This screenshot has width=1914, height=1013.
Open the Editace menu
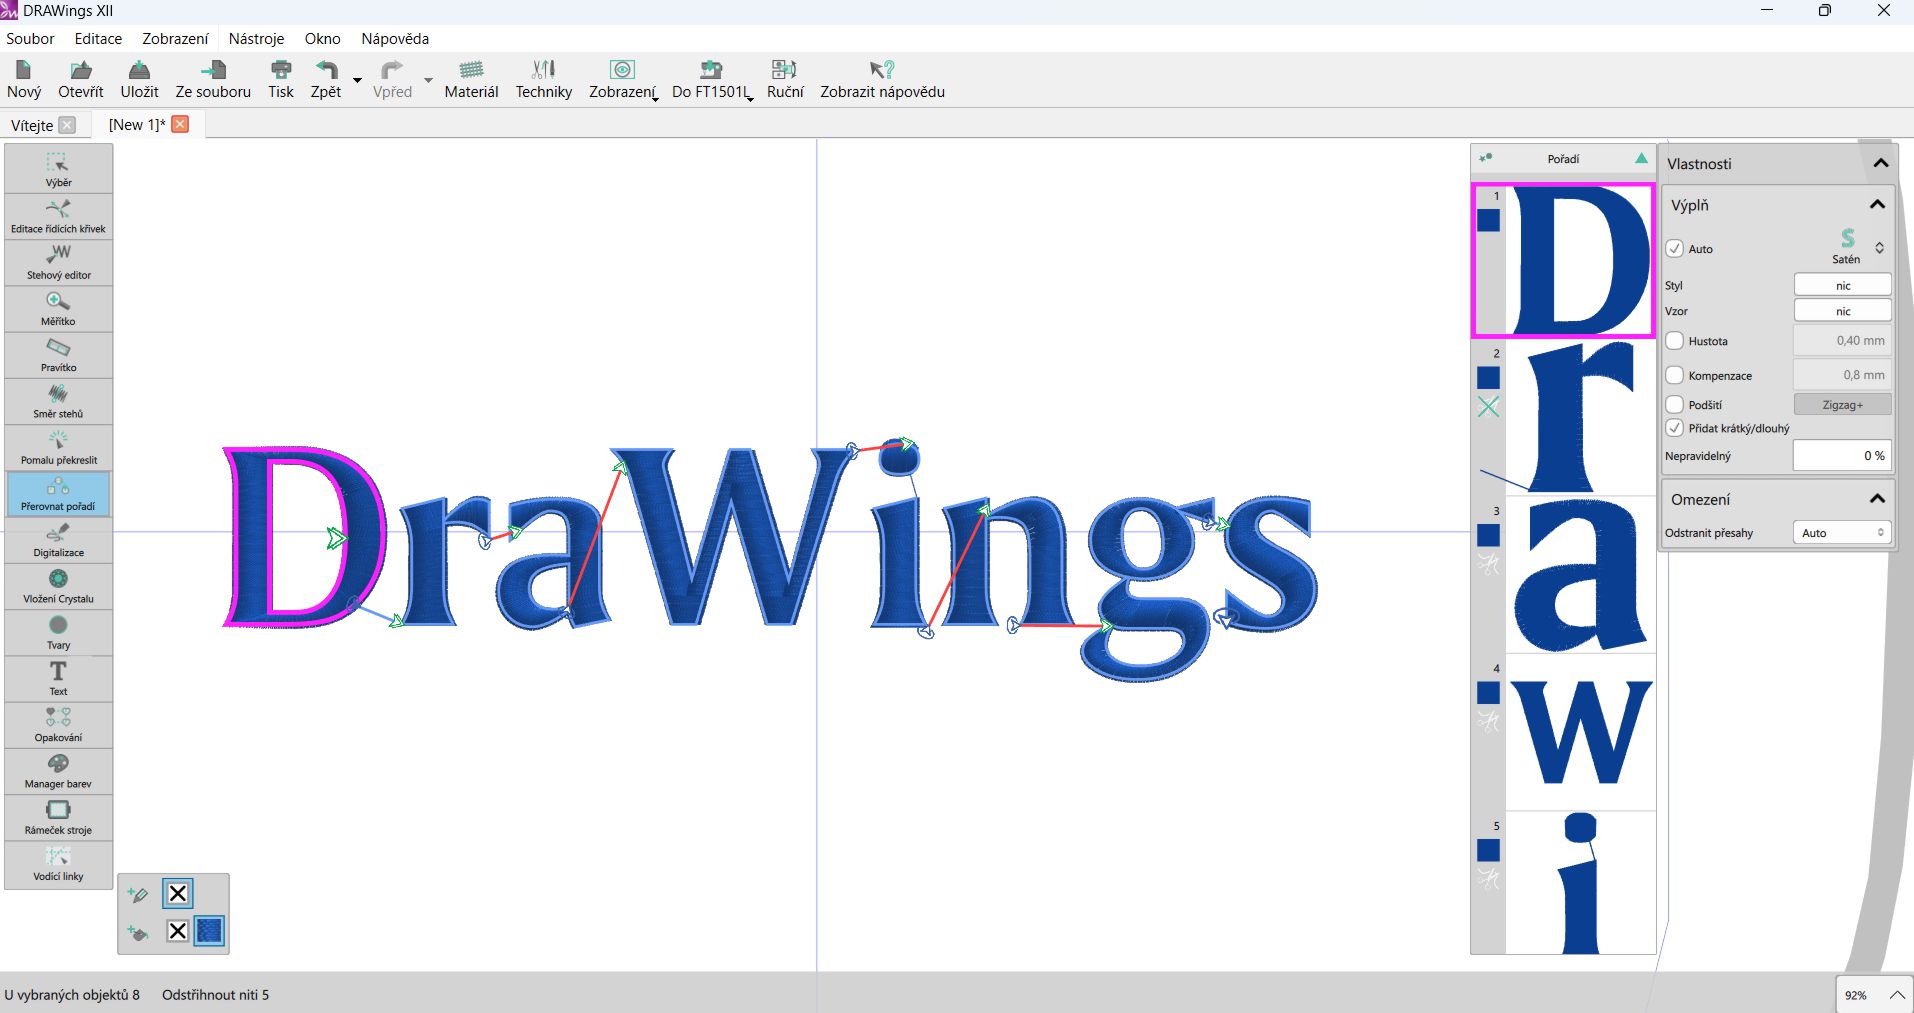[x=98, y=38]
